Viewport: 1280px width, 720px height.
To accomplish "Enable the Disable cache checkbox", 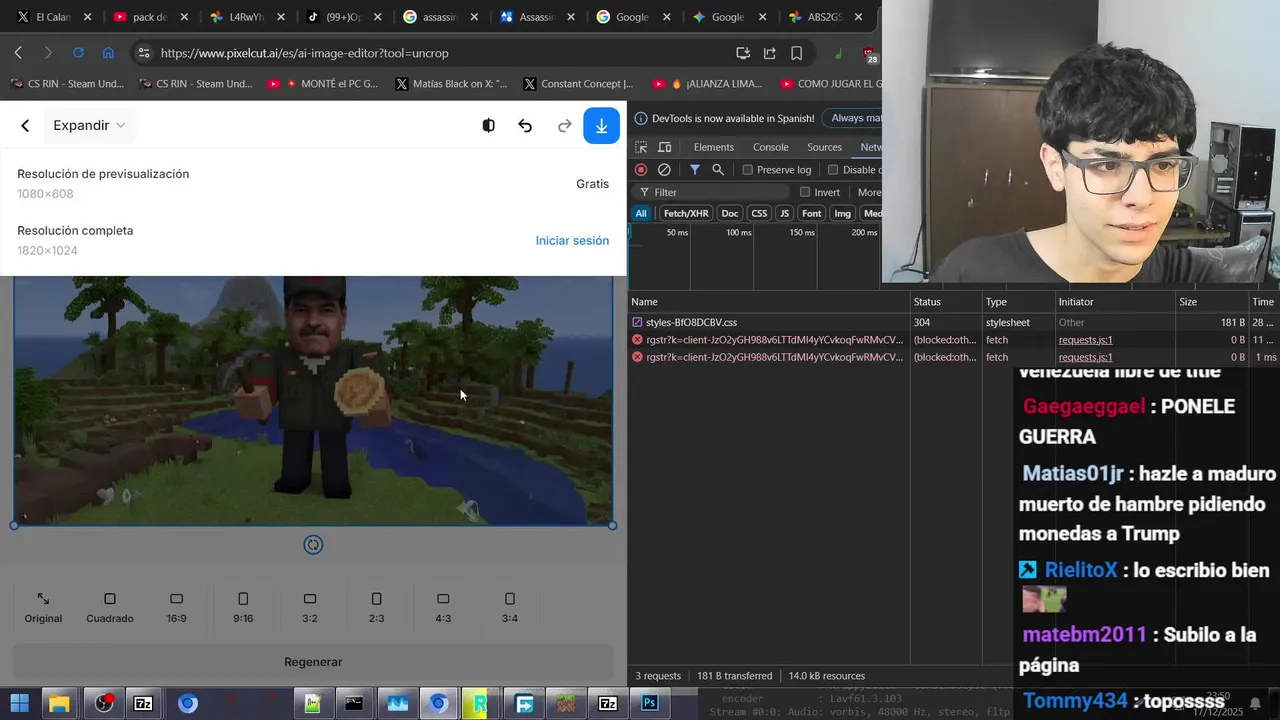I will point(833,170).
